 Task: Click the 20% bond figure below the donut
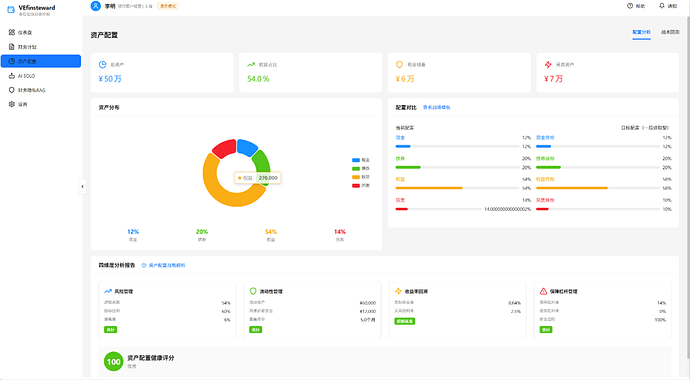tap(202, 231)
